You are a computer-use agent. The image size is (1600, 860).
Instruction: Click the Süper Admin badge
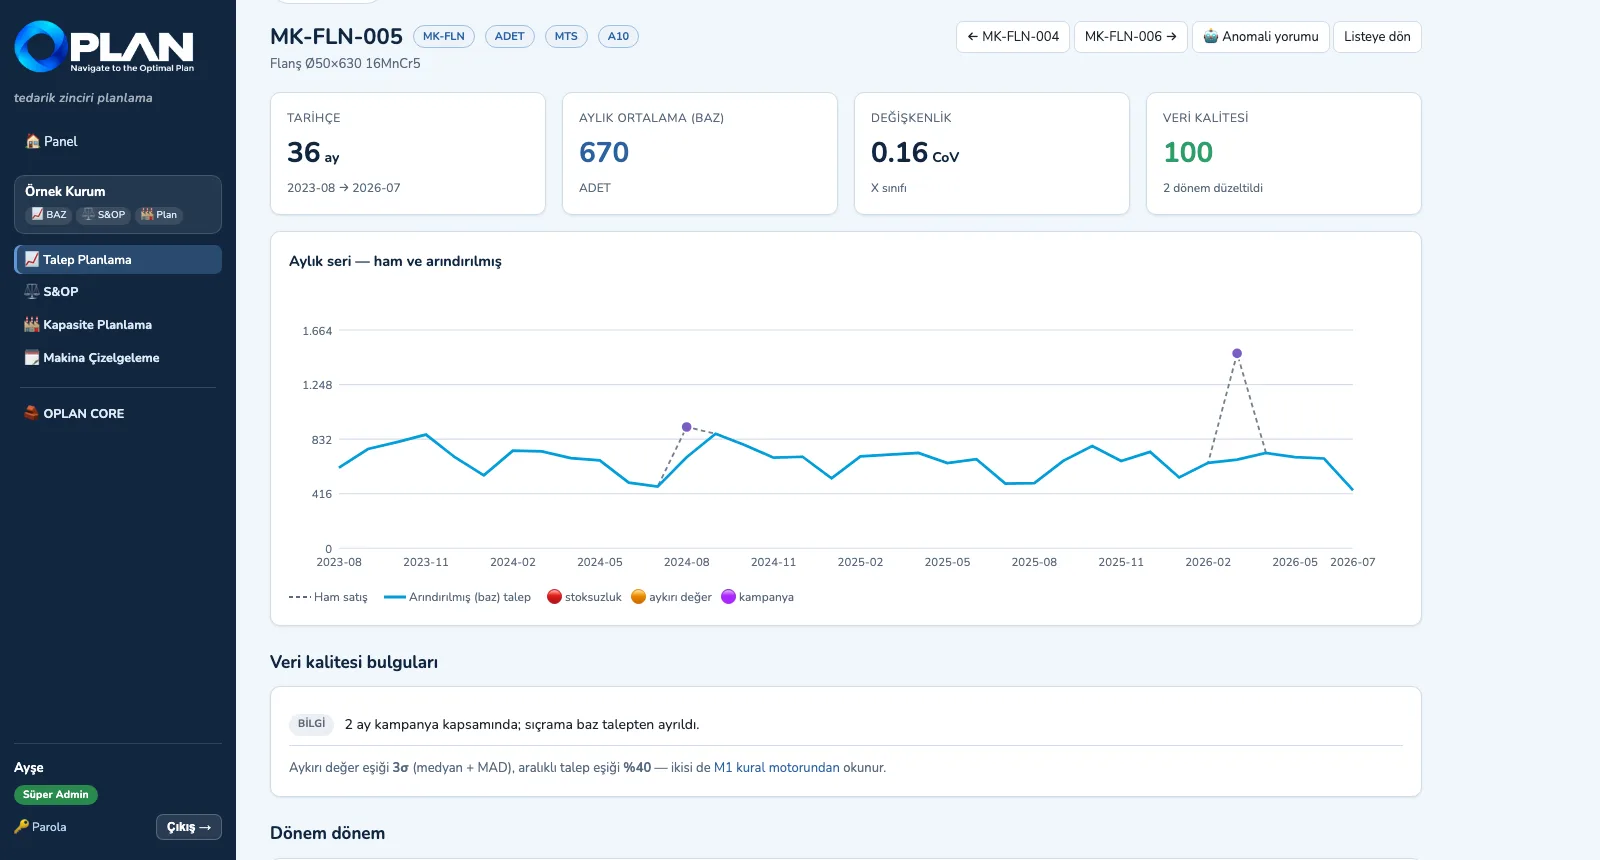56,795
